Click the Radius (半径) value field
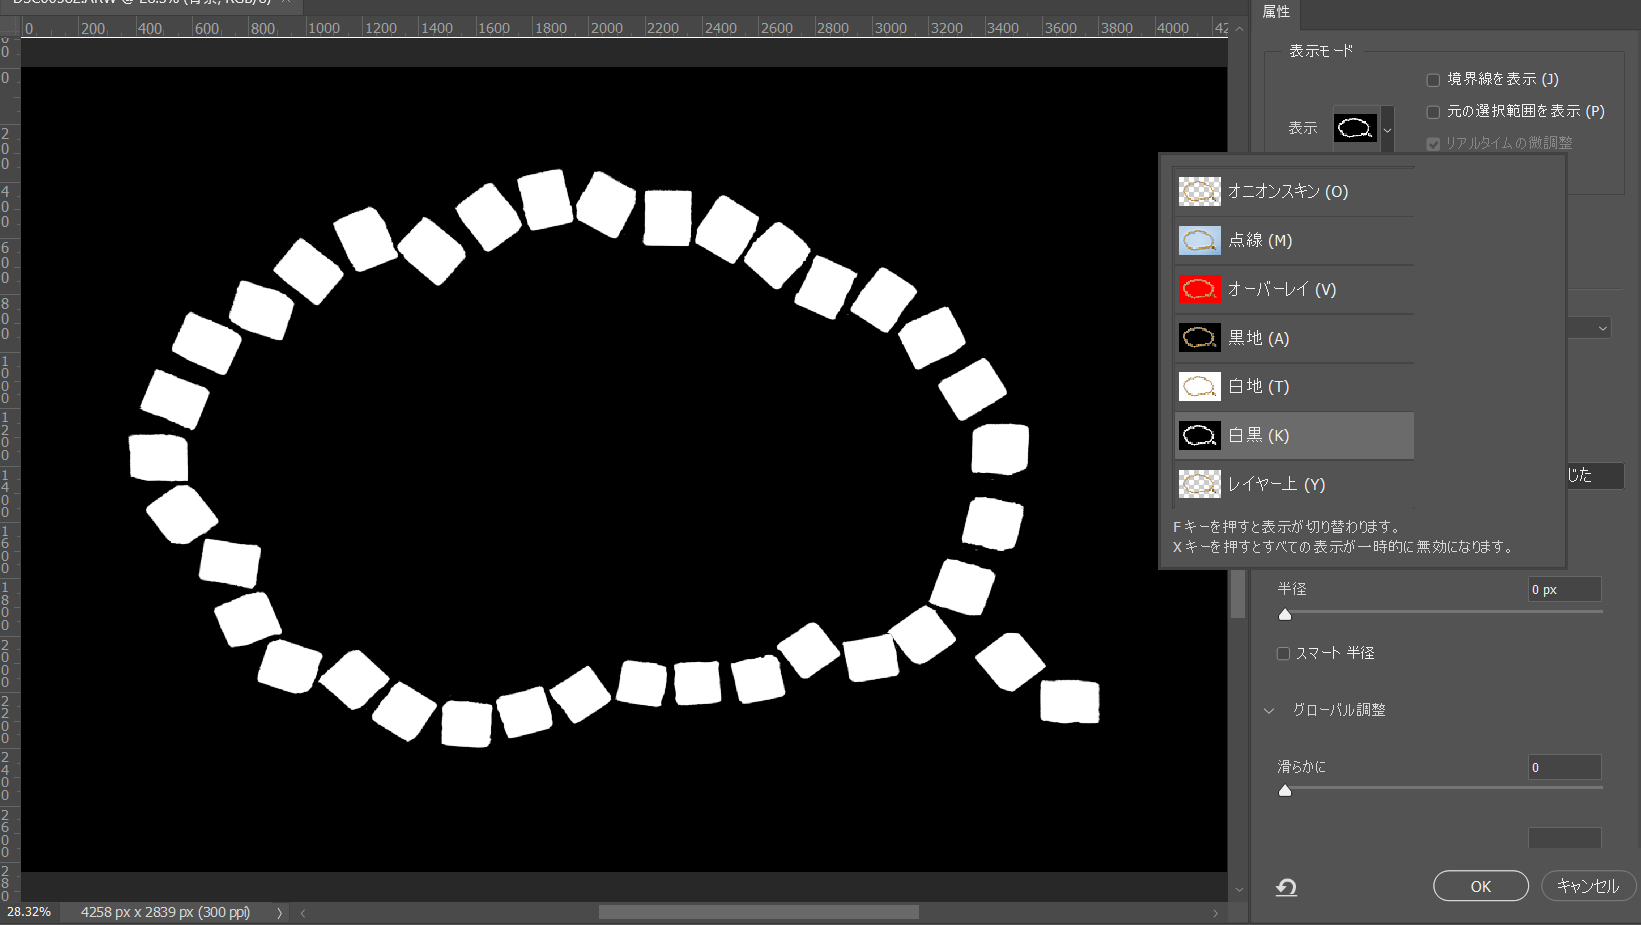The width and height of the screenshot is (1641, 925). coord(1564,589)
